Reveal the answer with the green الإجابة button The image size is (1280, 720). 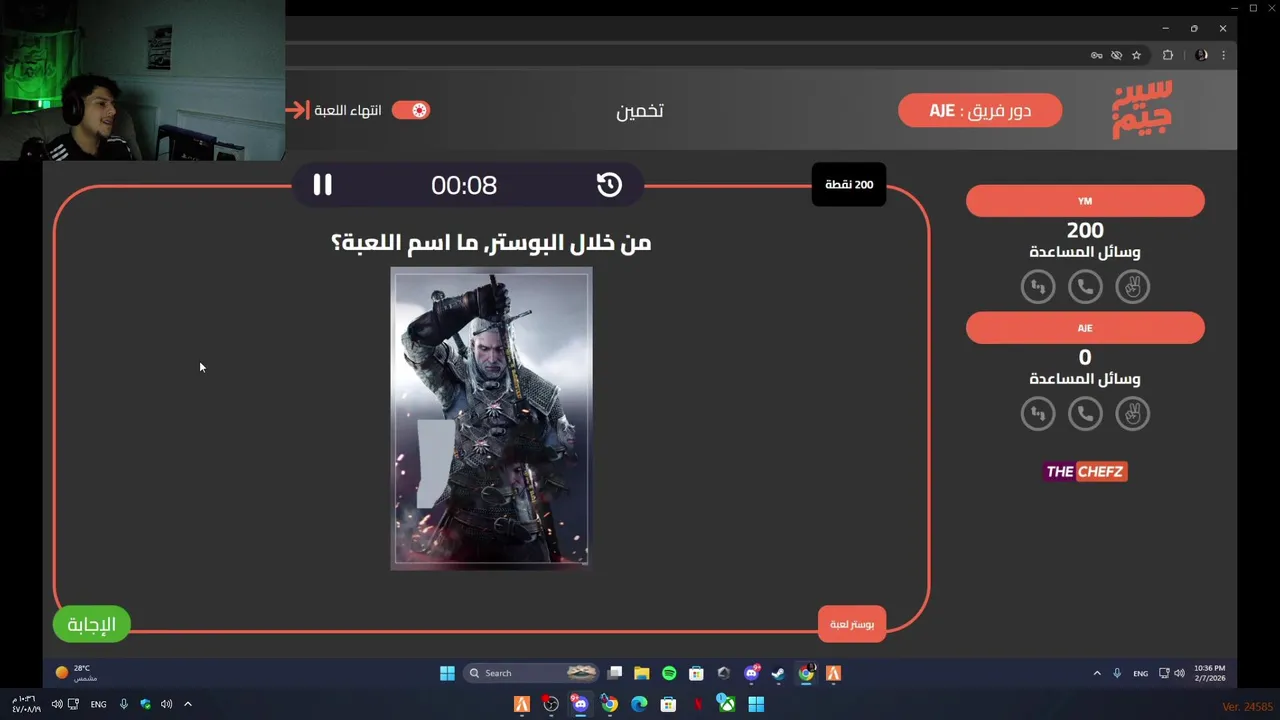point(91,624)
